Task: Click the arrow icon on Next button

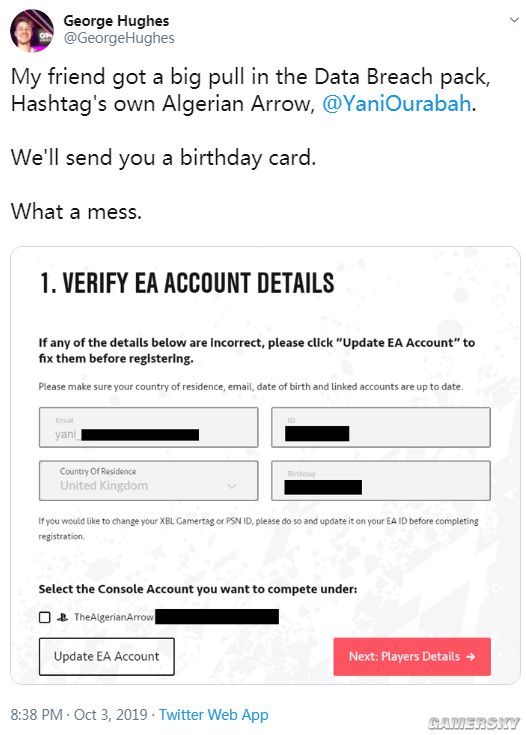Action: pos(471,657)
